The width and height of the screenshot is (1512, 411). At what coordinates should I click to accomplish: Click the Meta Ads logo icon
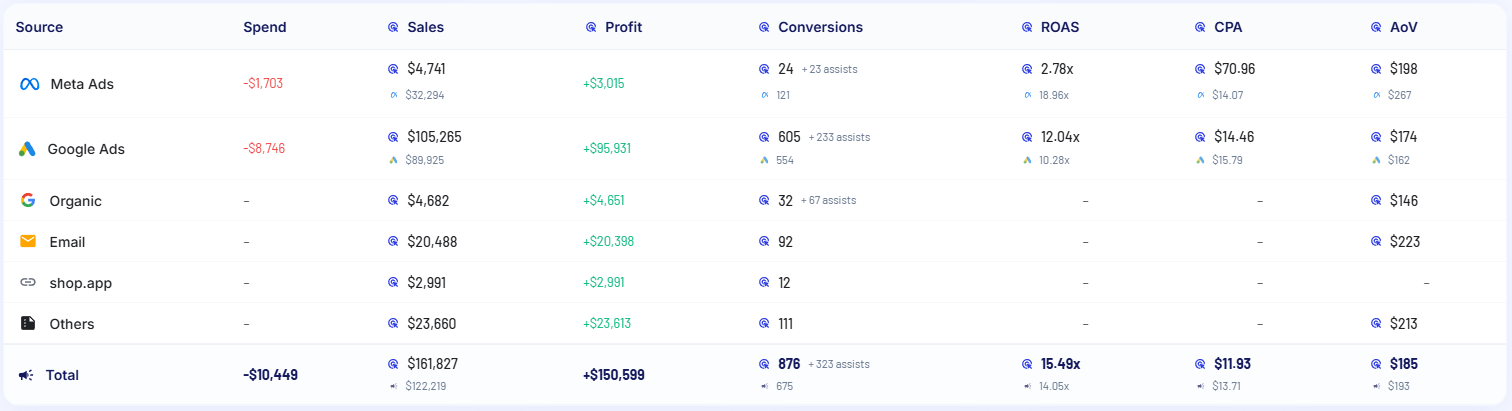click(29, 84)
